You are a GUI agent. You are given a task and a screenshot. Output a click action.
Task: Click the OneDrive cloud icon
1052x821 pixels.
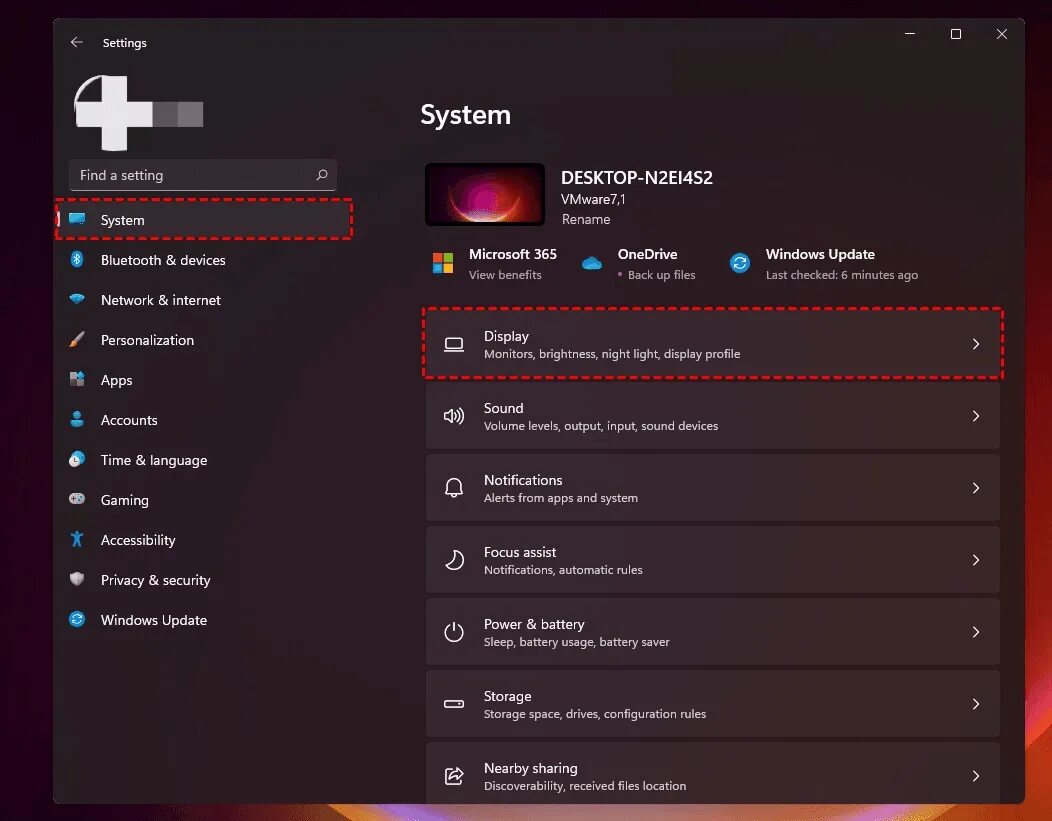(592, 264)
